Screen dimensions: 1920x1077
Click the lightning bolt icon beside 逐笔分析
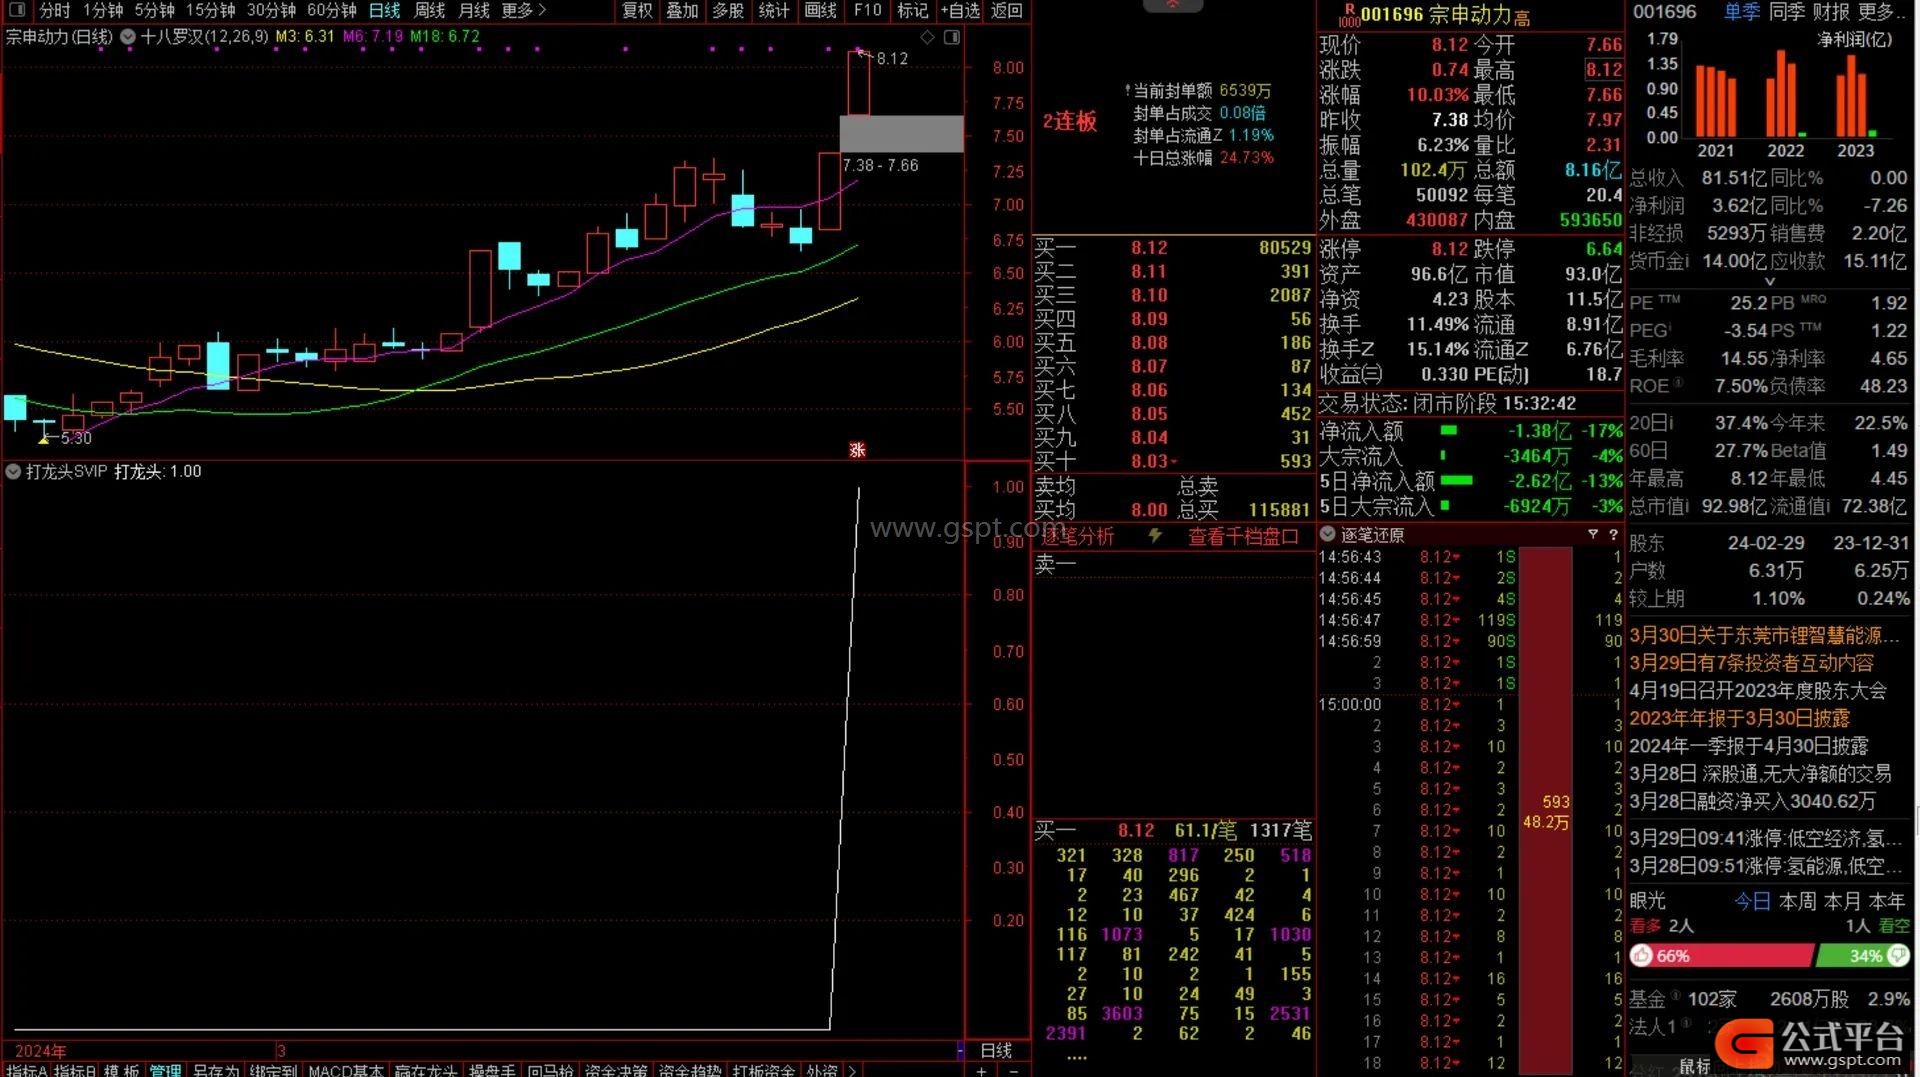pos(1155,536)
